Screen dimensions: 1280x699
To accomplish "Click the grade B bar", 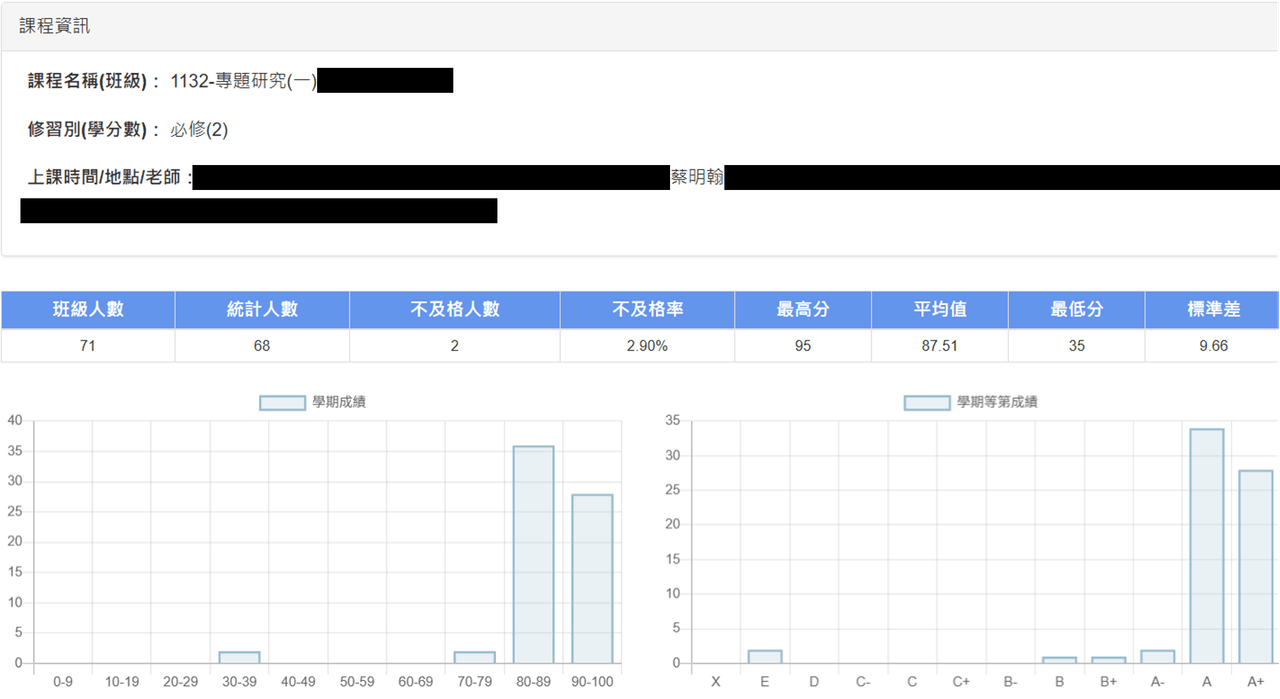I will click(x=1060, y=660).
